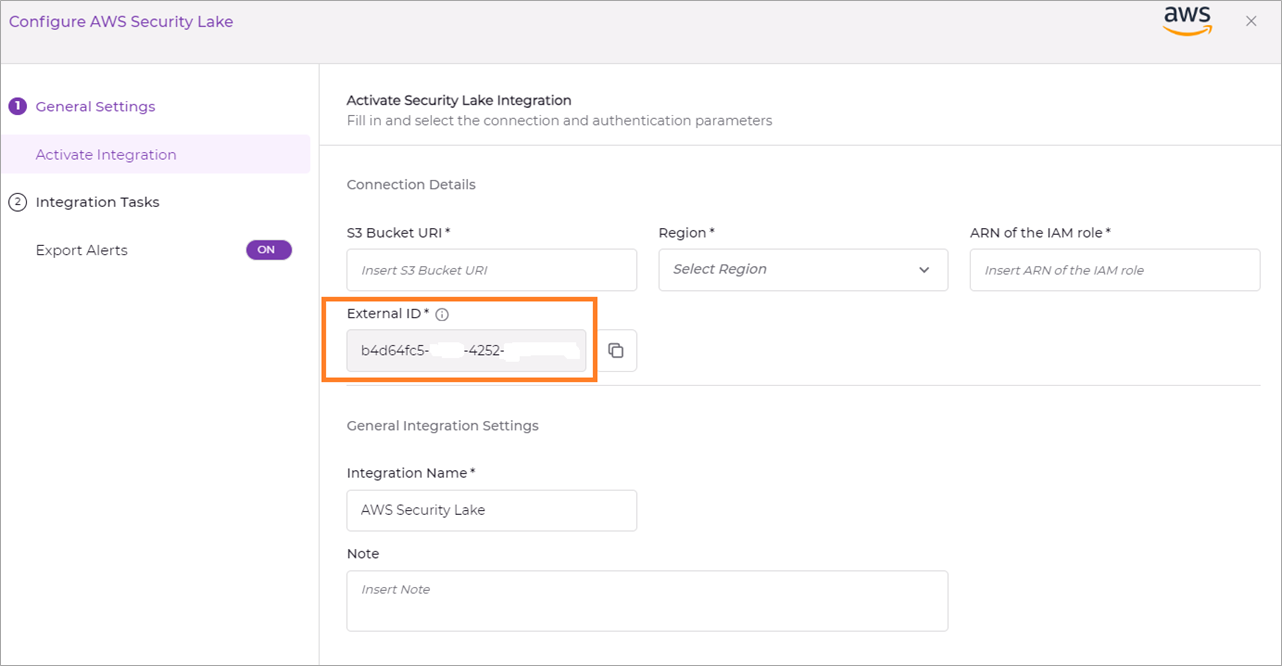Show info tooltip next to External ID
This screenshot has height=666, width=1282.
tap(442, 314)
